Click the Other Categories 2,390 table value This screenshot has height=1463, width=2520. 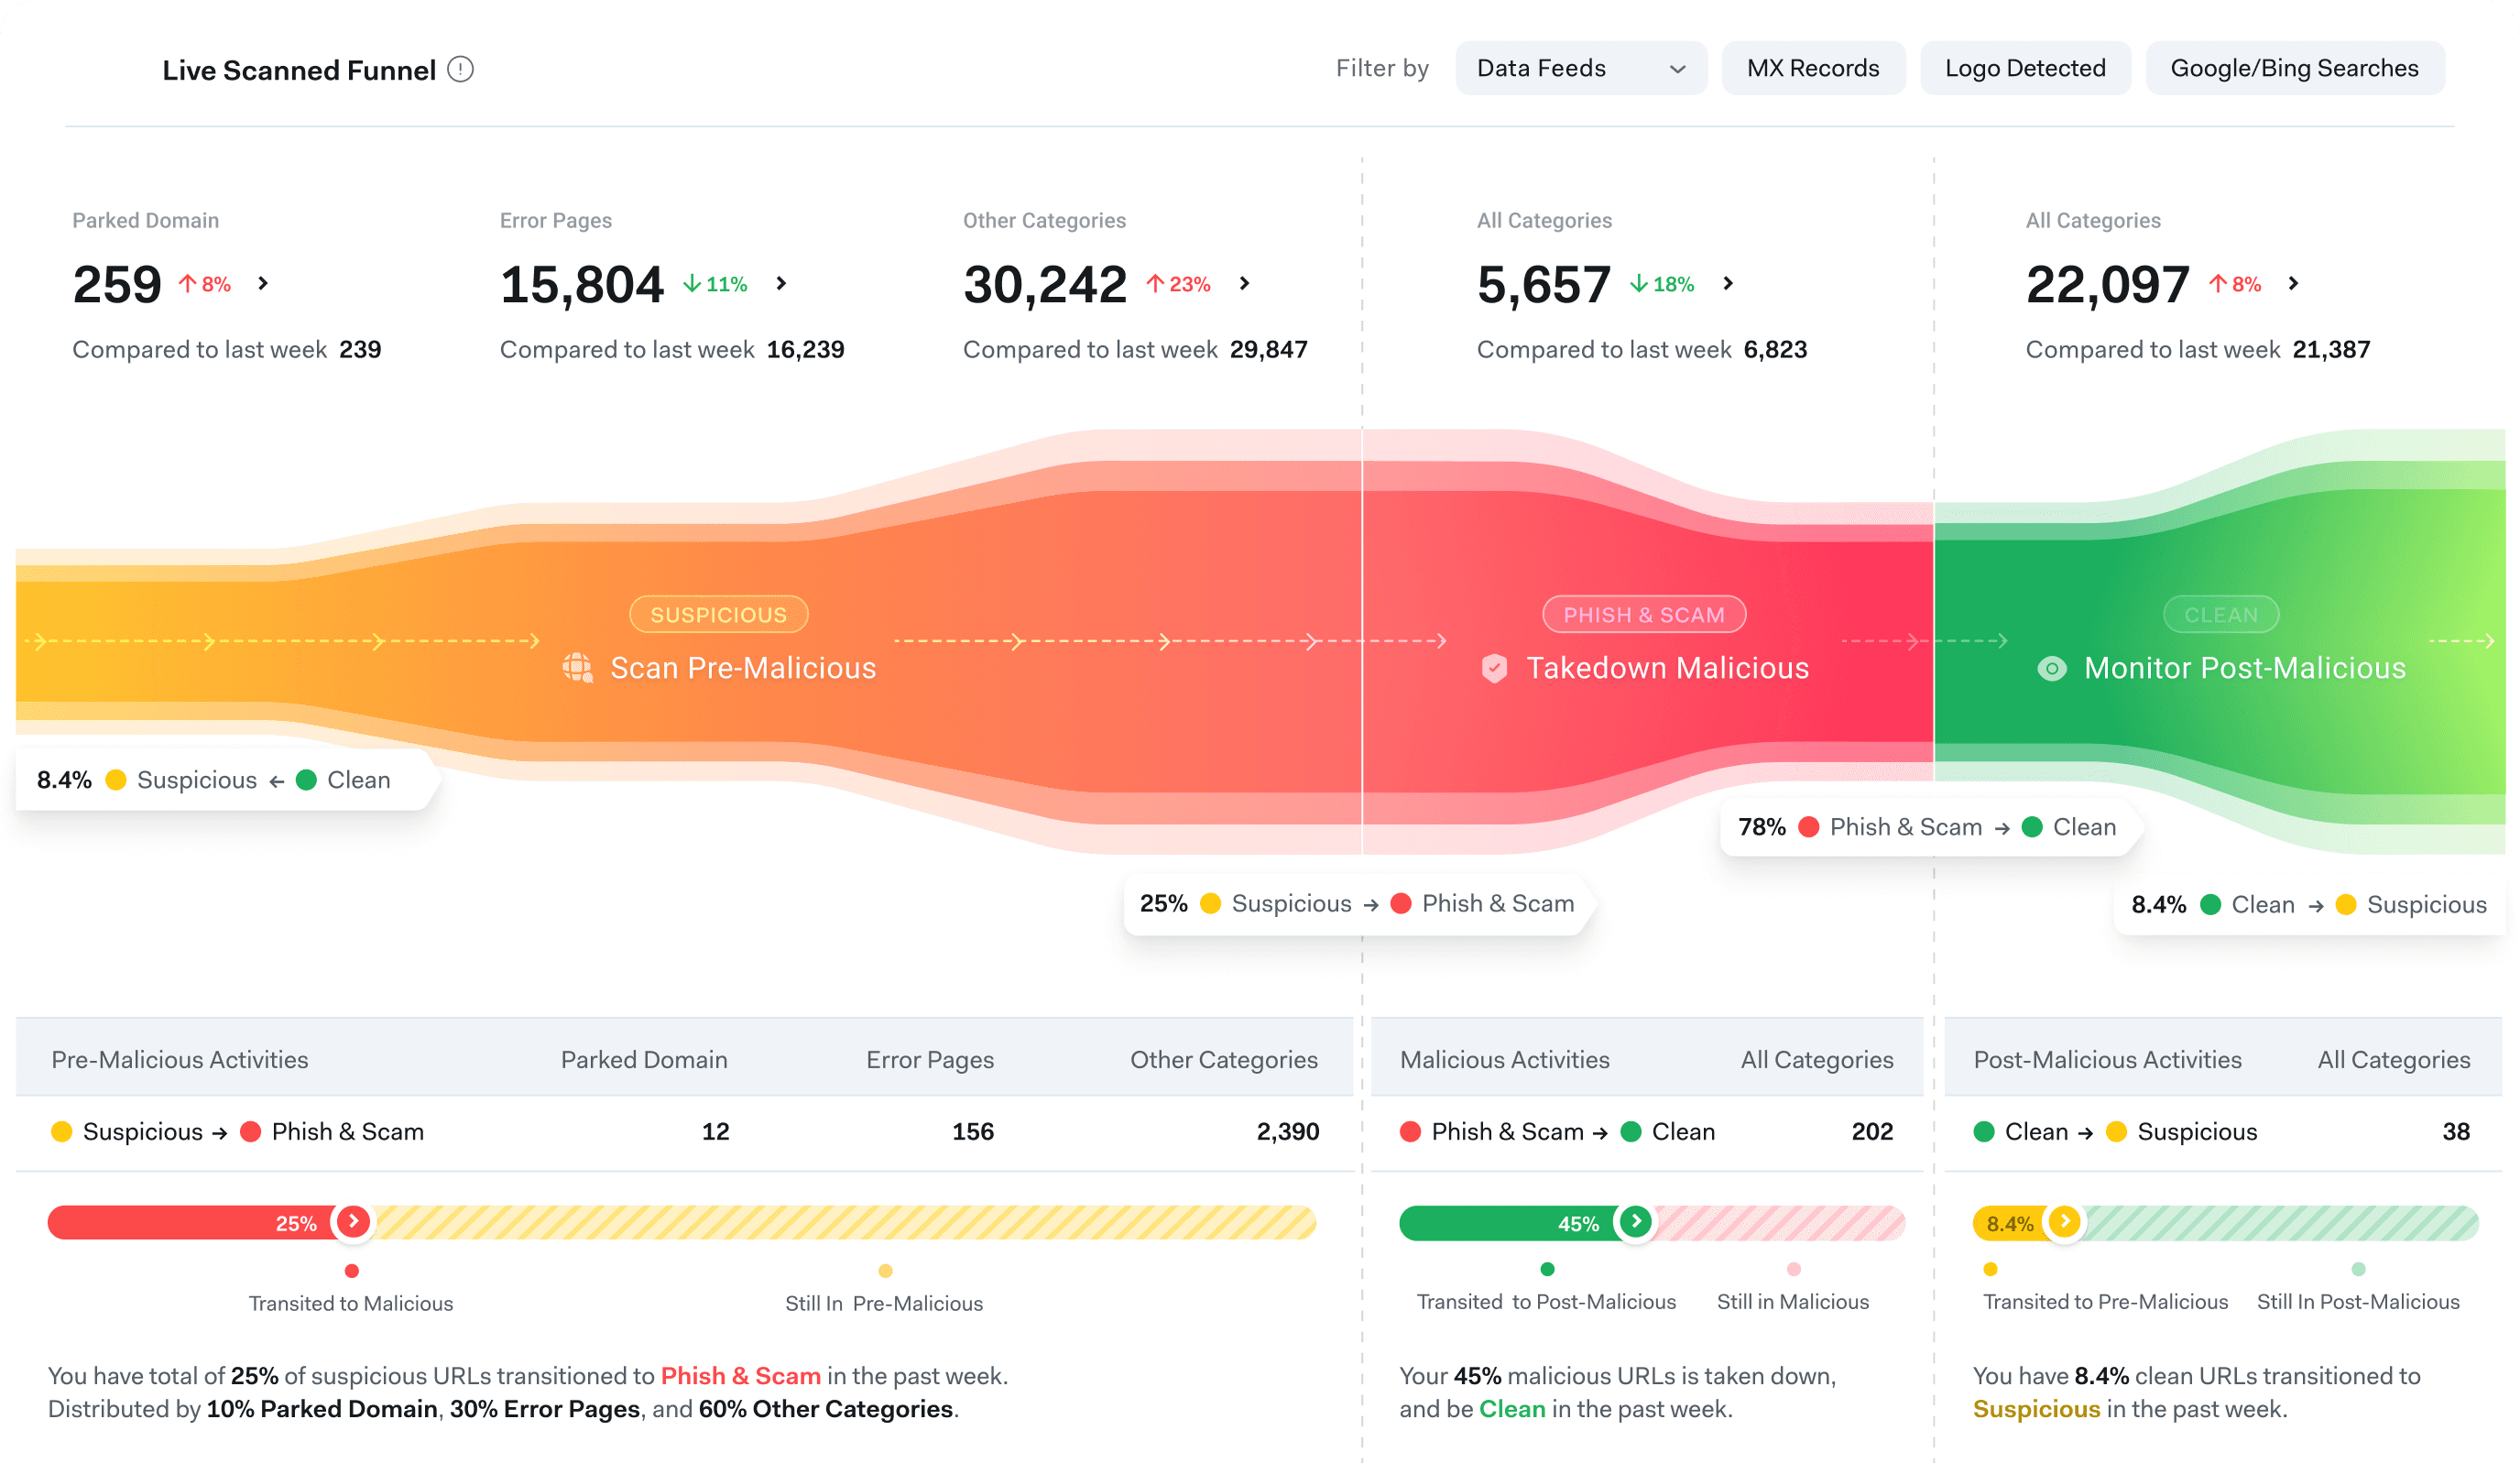(1287, 1131)
